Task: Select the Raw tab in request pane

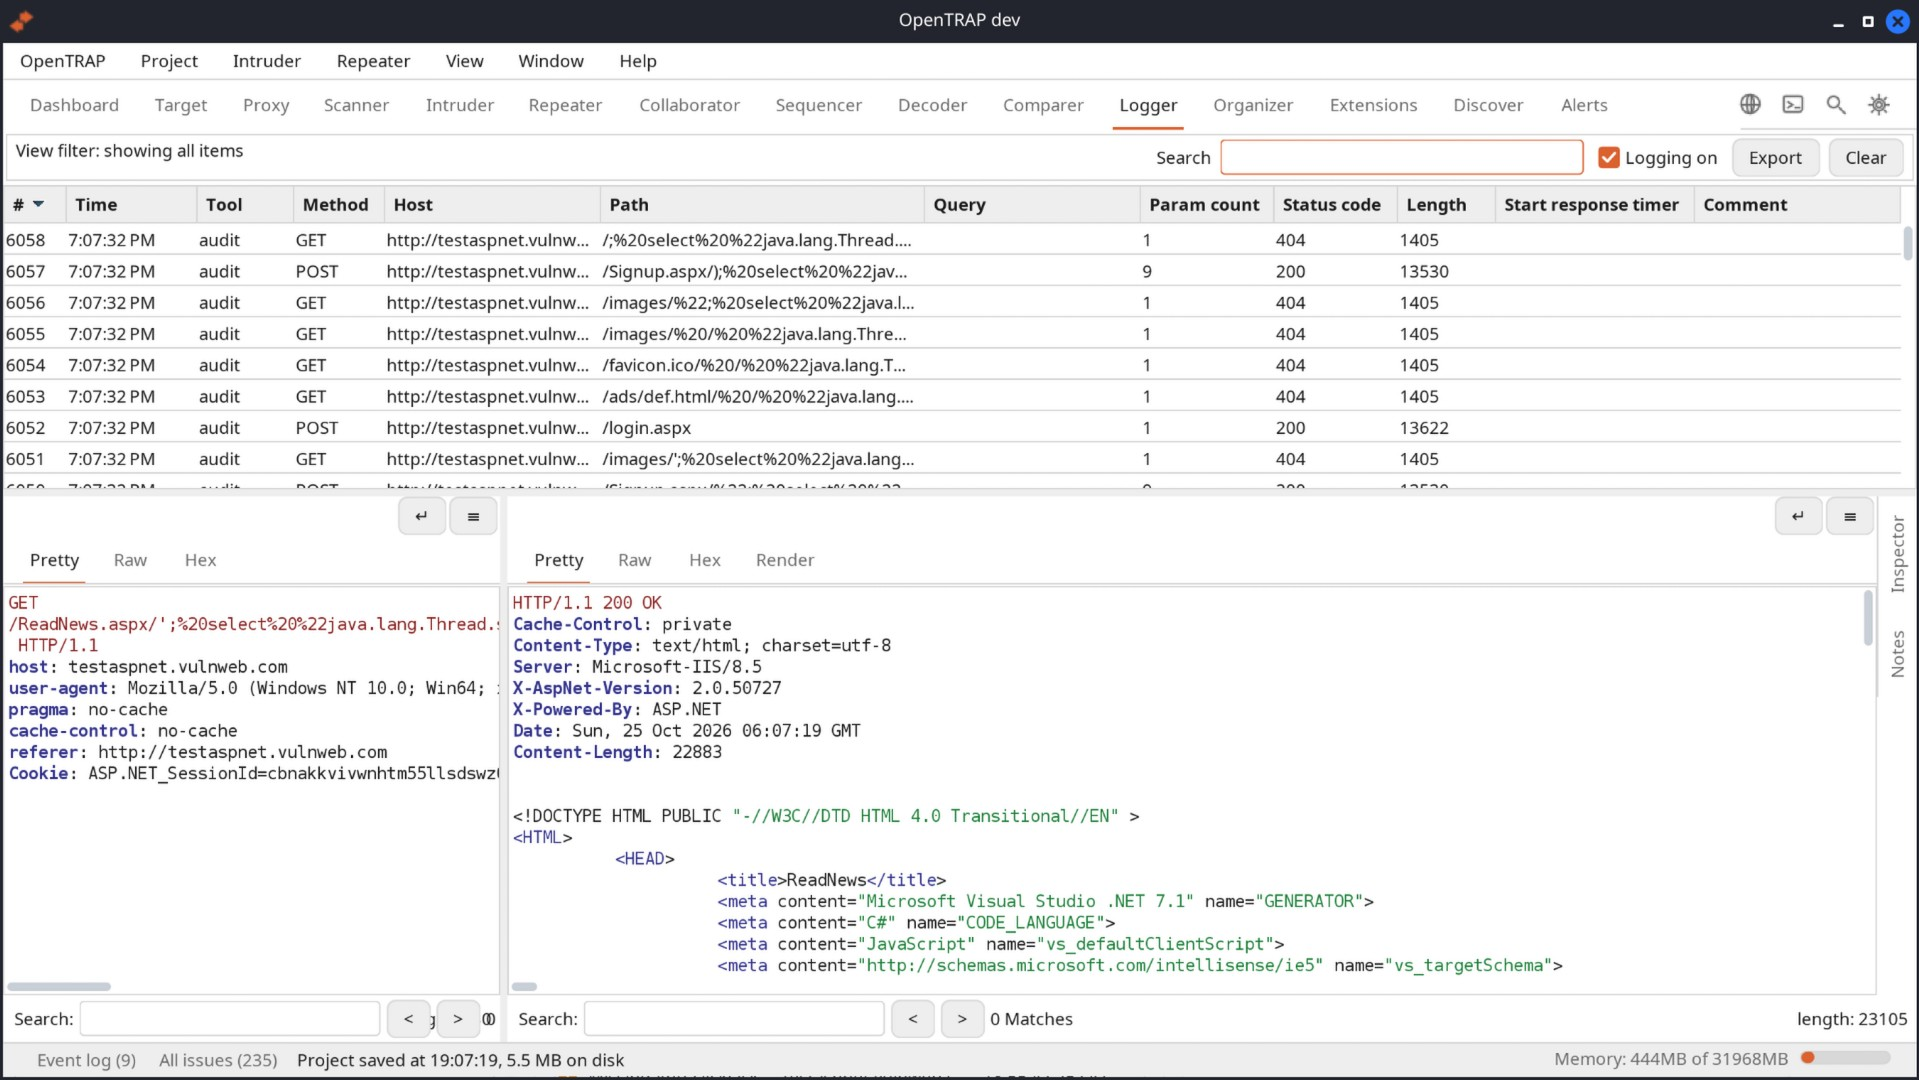Action: [x=130, y=560]
